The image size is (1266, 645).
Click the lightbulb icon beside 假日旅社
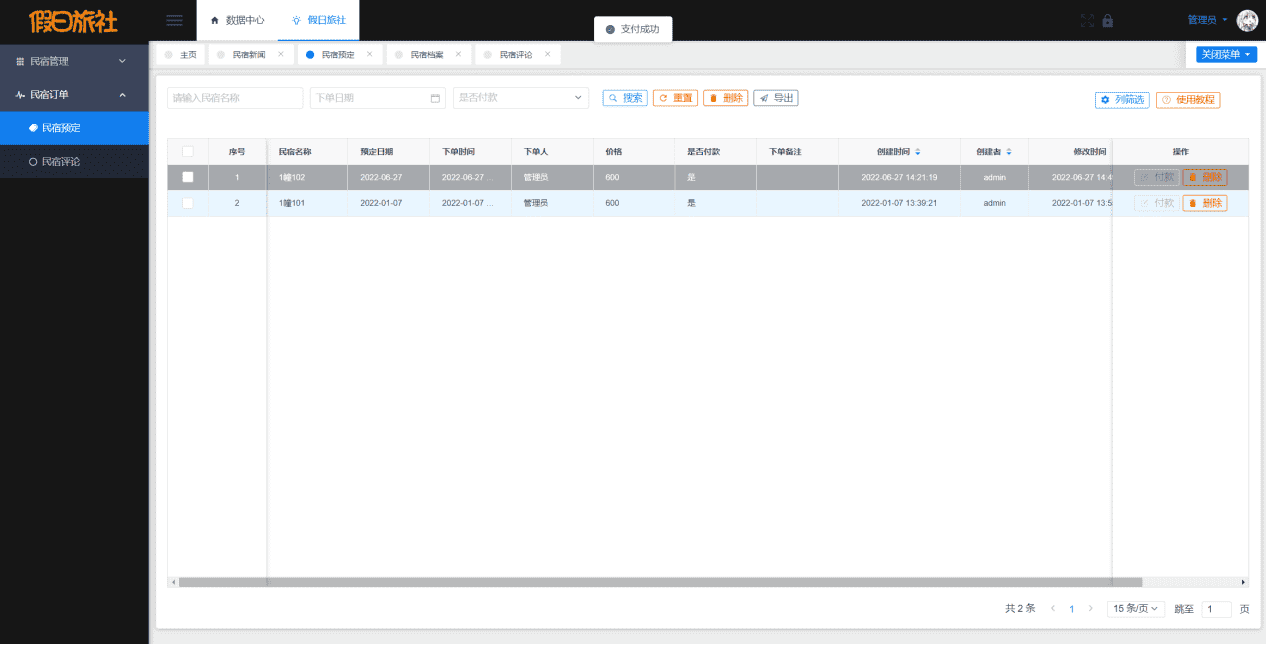point(296,20)
